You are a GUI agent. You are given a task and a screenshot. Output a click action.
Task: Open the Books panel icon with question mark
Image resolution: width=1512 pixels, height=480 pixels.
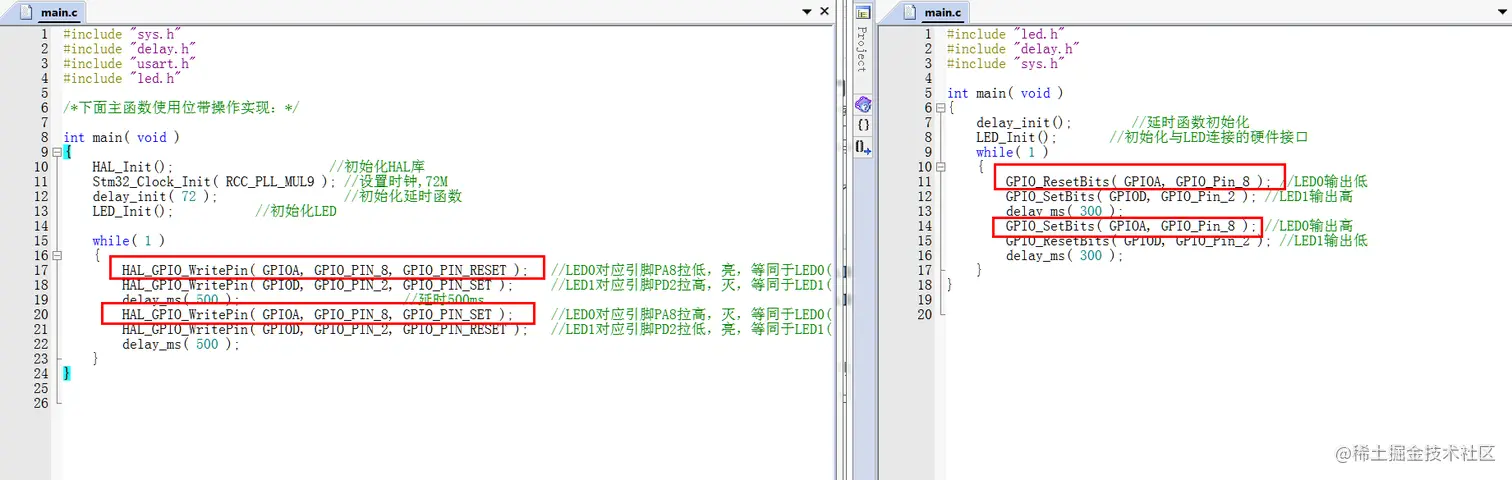coord(863,104)
